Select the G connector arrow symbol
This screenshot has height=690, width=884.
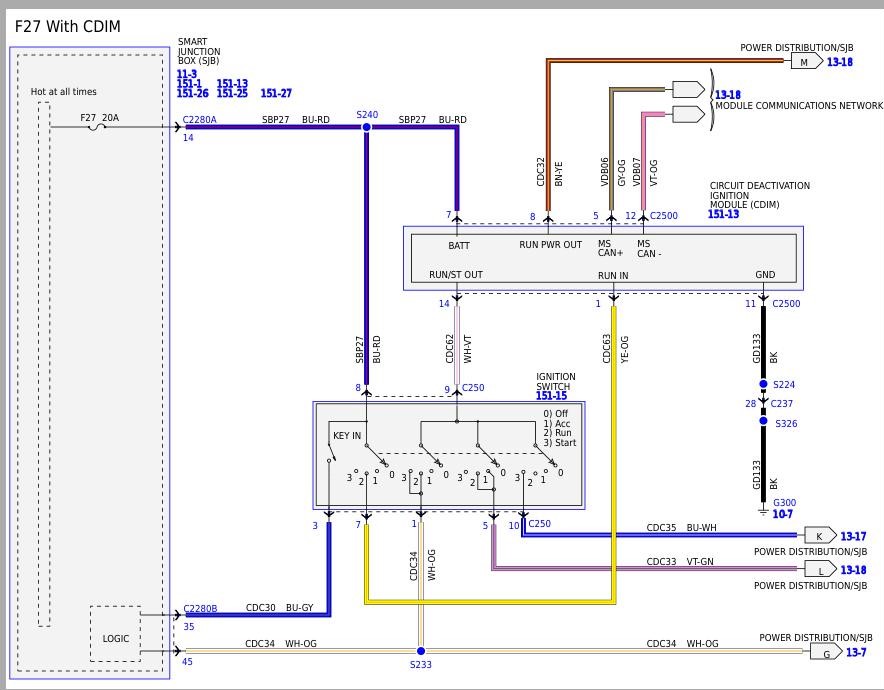[x=826, y=652]
